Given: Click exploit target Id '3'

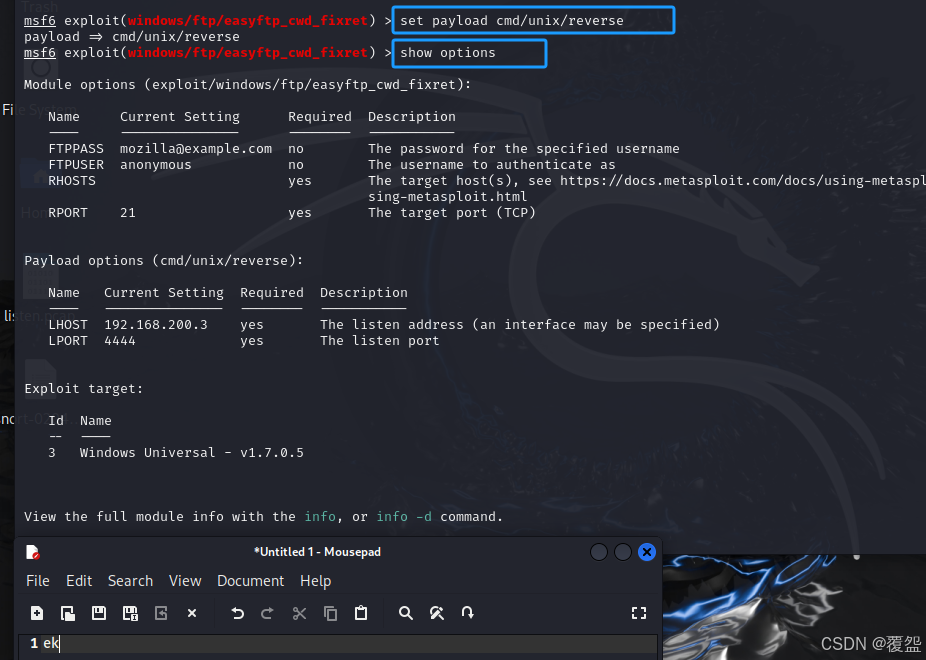Looking at the screenshot, I should tap(52, 453).
